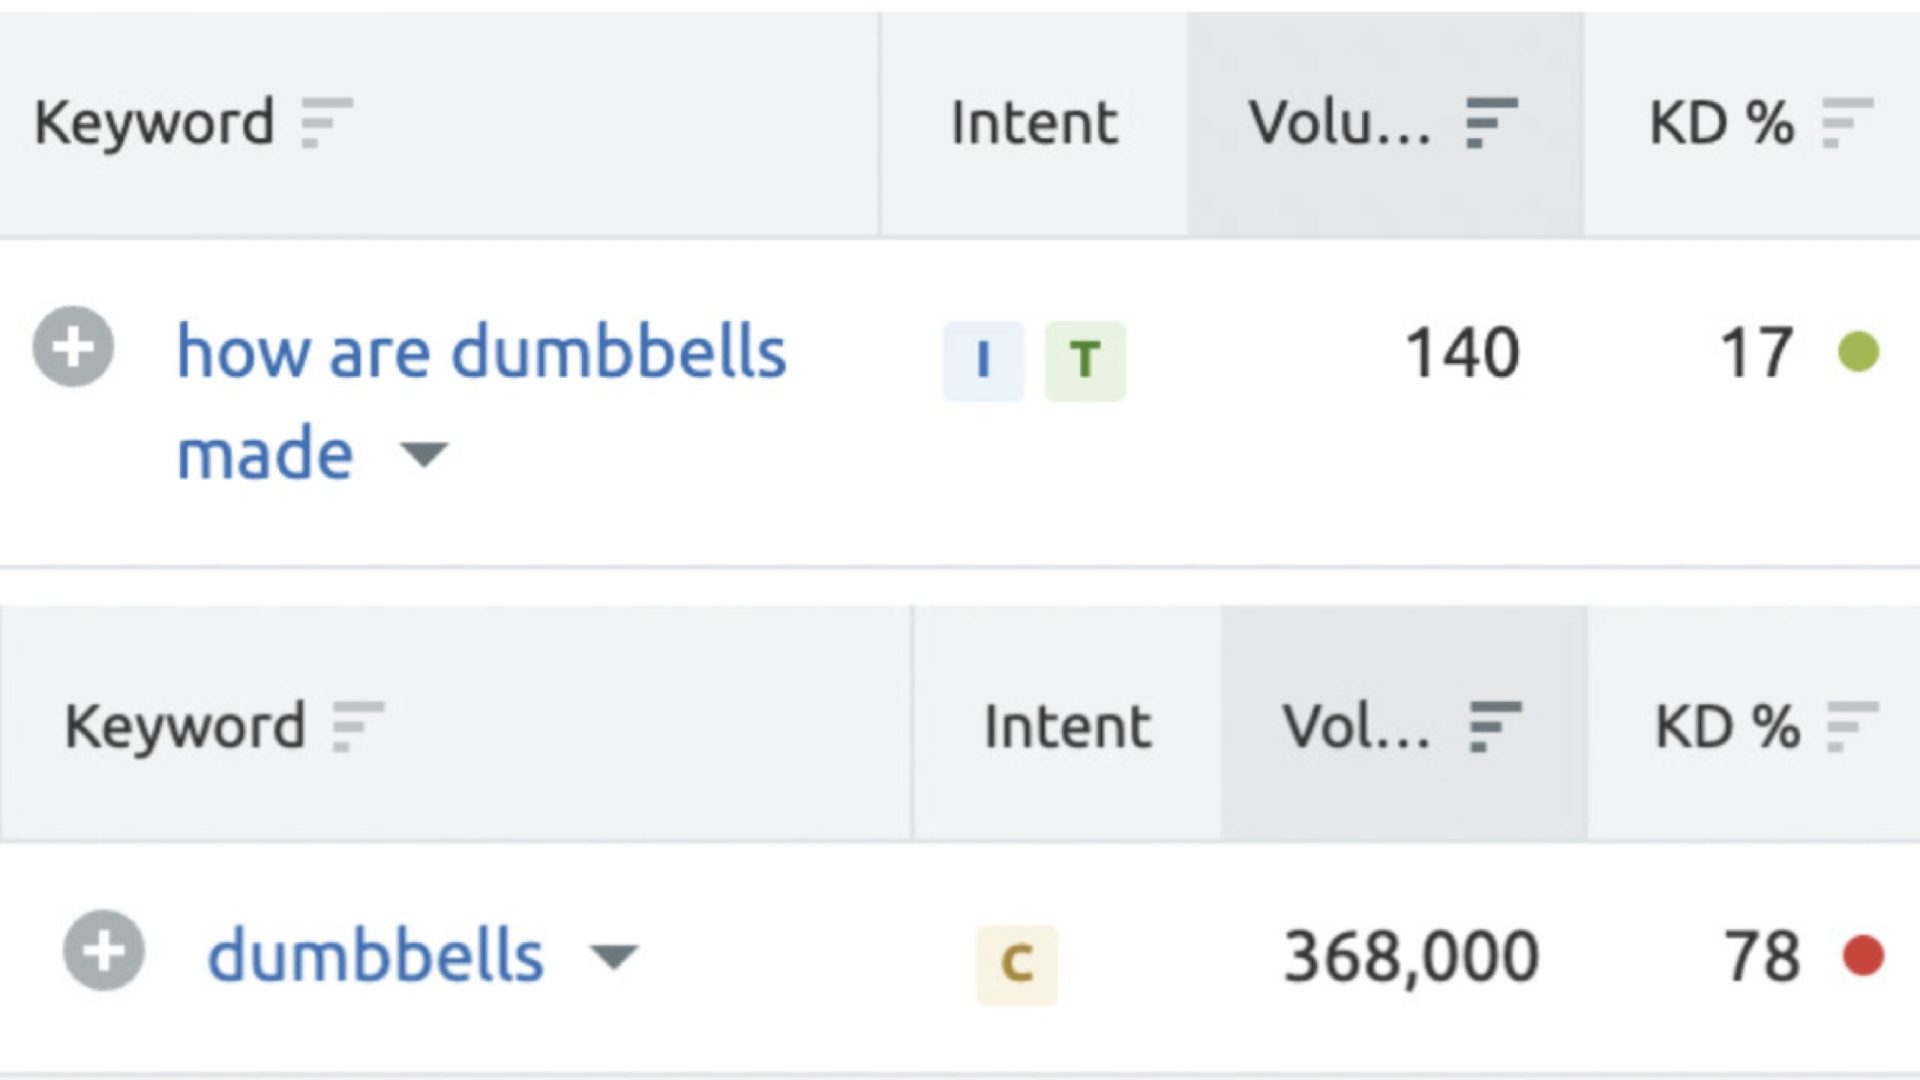Sort by Keyword in the top table
The height and width of the screenshot is (1080, 1920).
pos(327,123)
